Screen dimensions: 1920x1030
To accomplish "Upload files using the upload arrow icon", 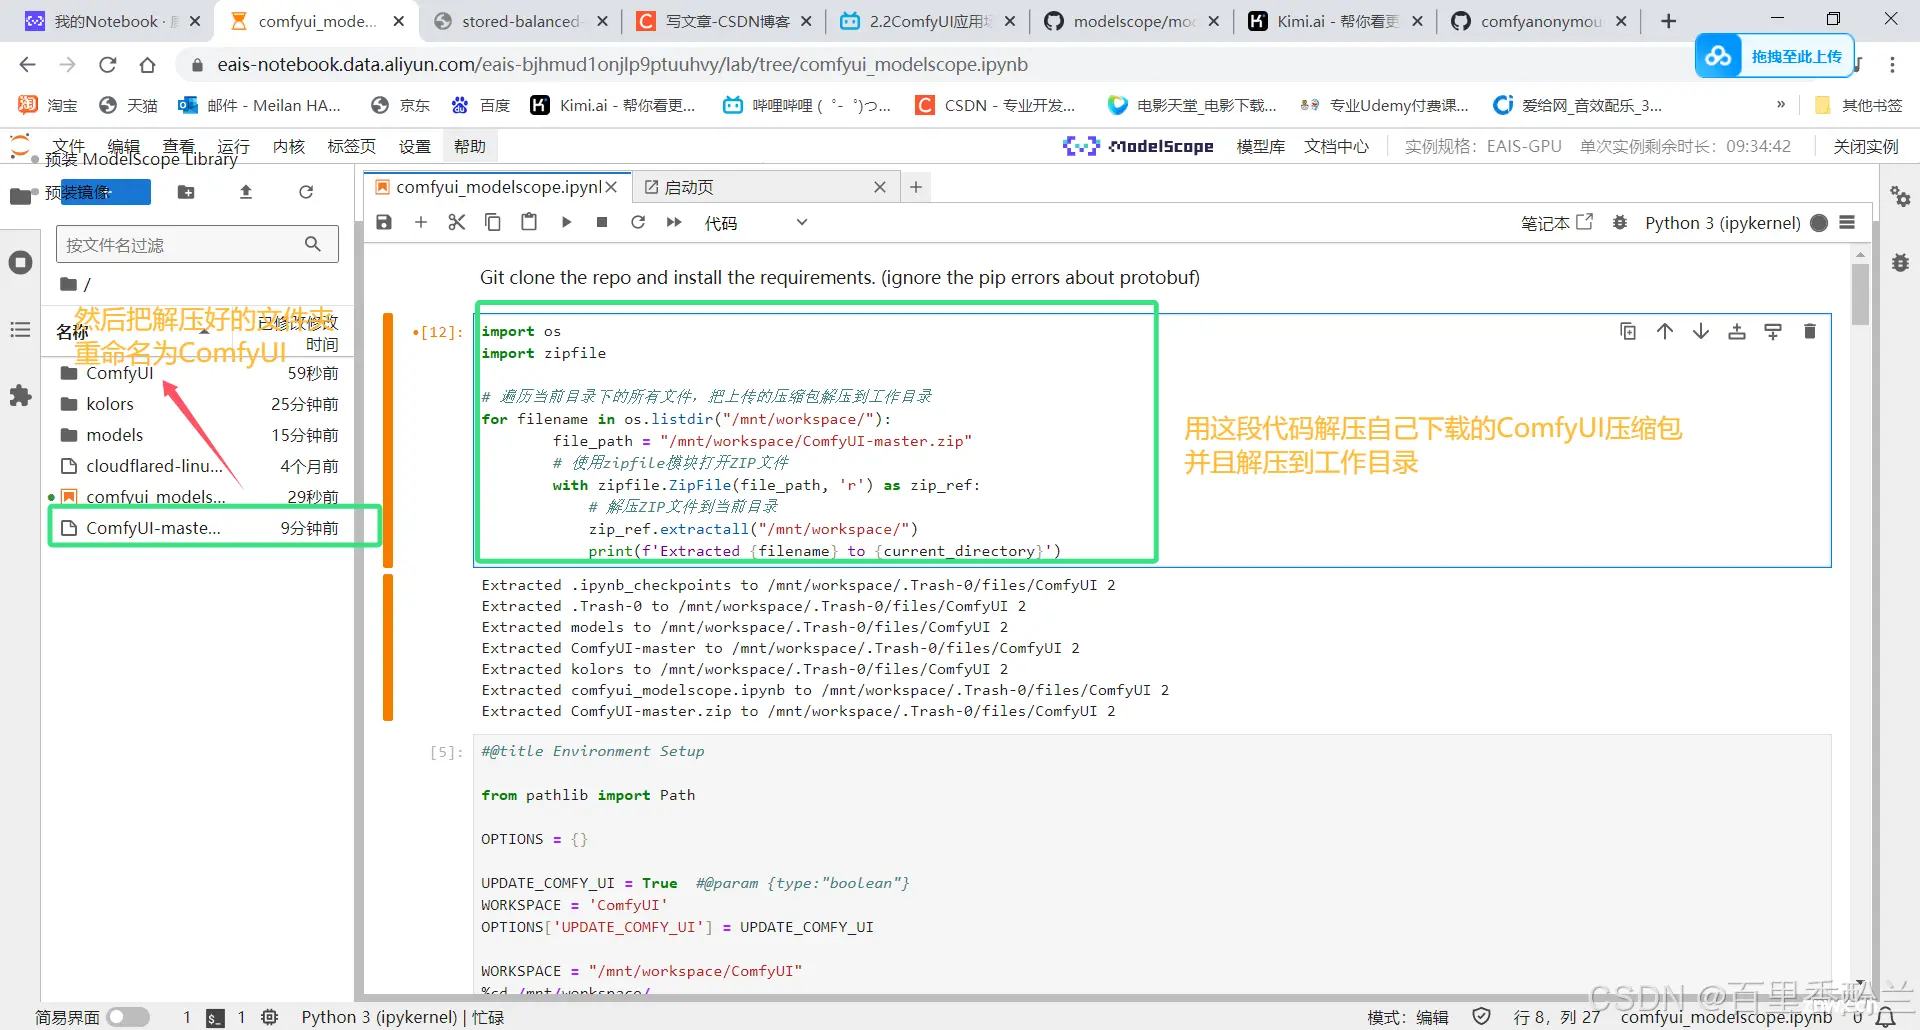I will tap(246, 192).
